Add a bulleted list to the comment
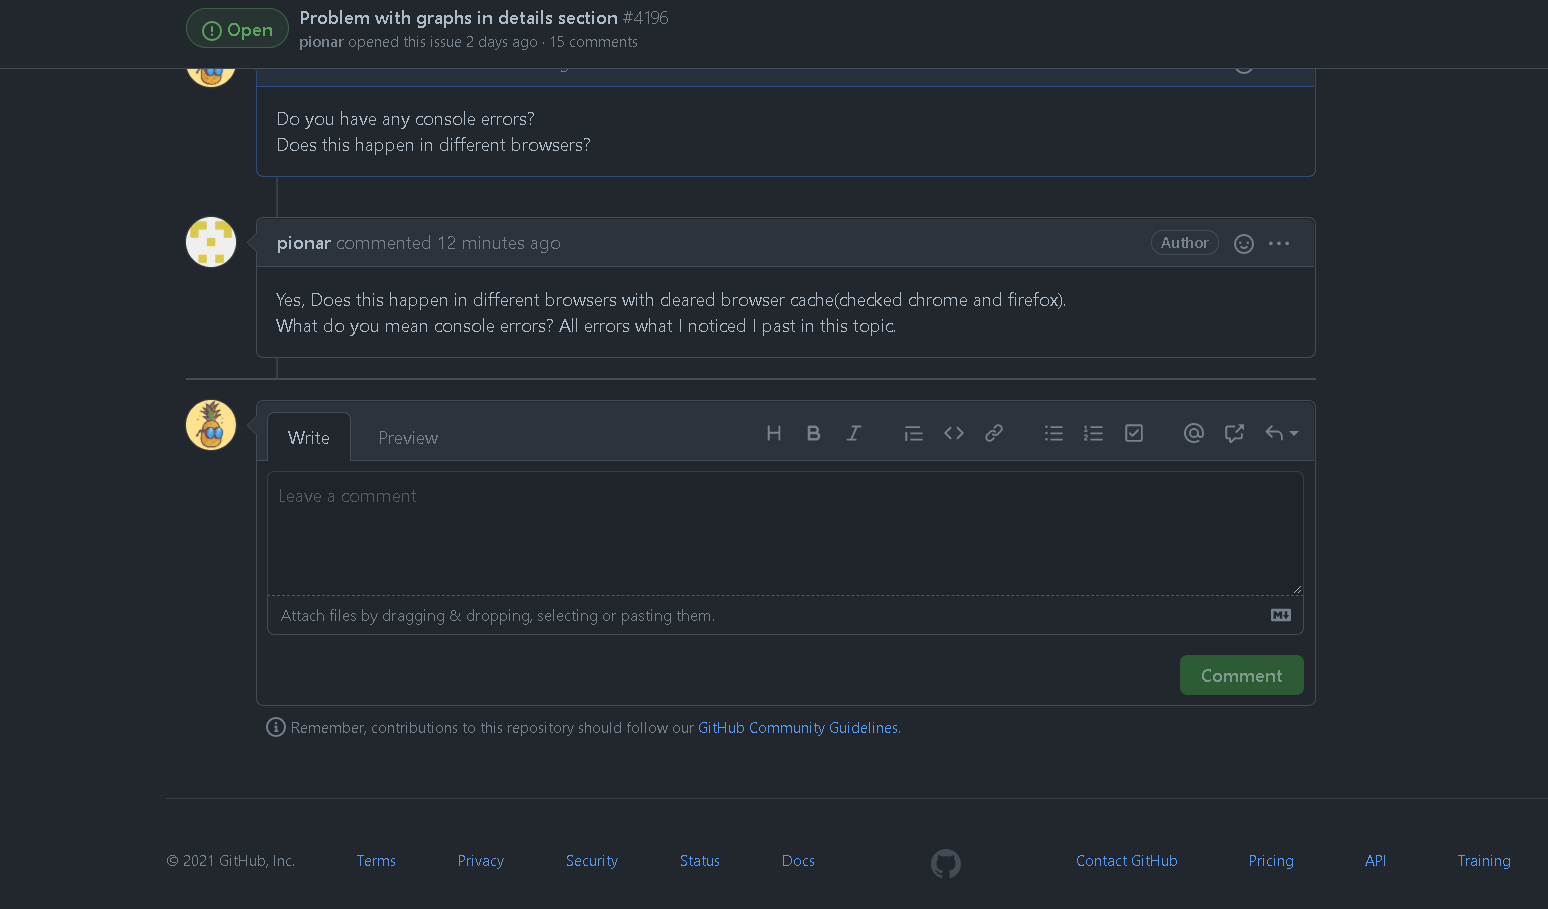 (1053, 433)
